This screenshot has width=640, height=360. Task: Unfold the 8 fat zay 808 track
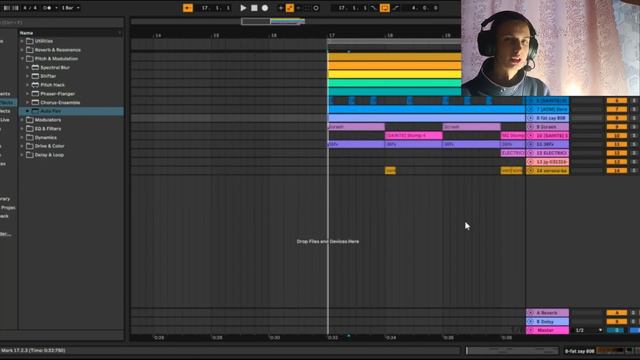click(x=531, y=118)
